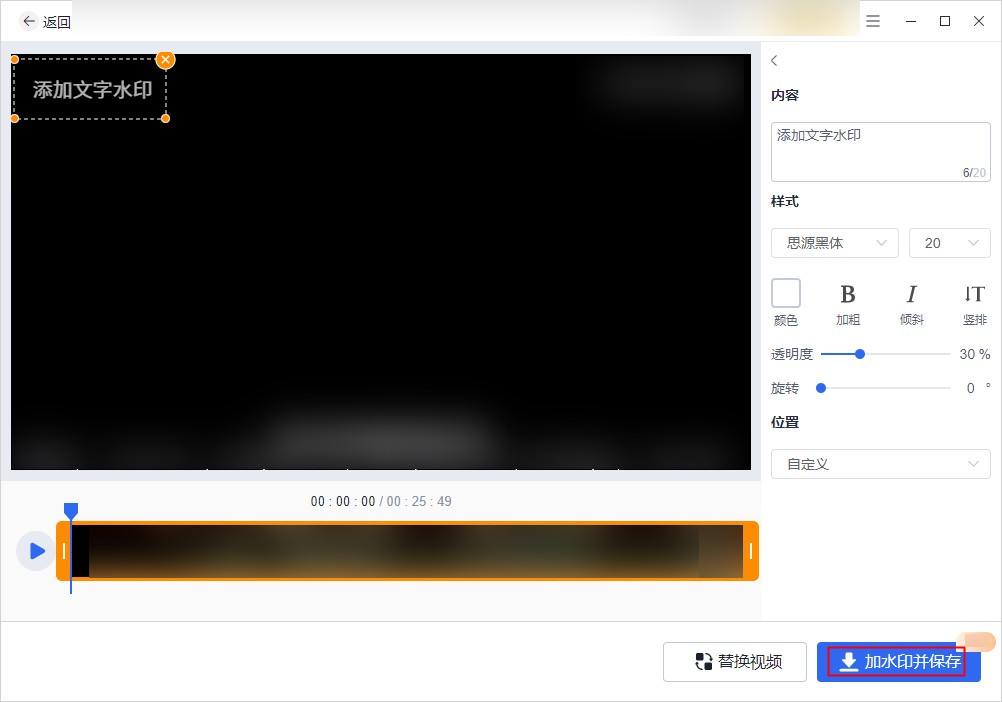Open the font size 20 dropdown
This screenshot has width=1002, height=702.
948,243
